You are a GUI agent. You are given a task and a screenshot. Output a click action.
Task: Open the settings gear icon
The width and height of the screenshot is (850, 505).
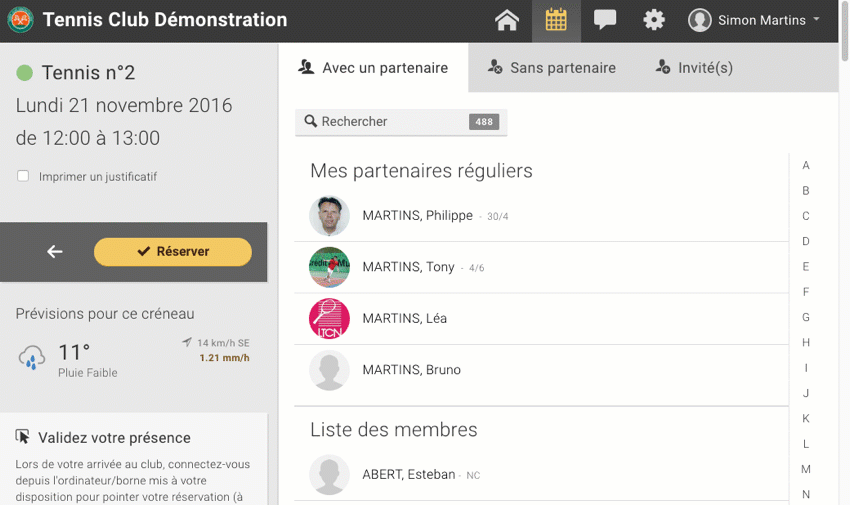[x=654, y=20]
